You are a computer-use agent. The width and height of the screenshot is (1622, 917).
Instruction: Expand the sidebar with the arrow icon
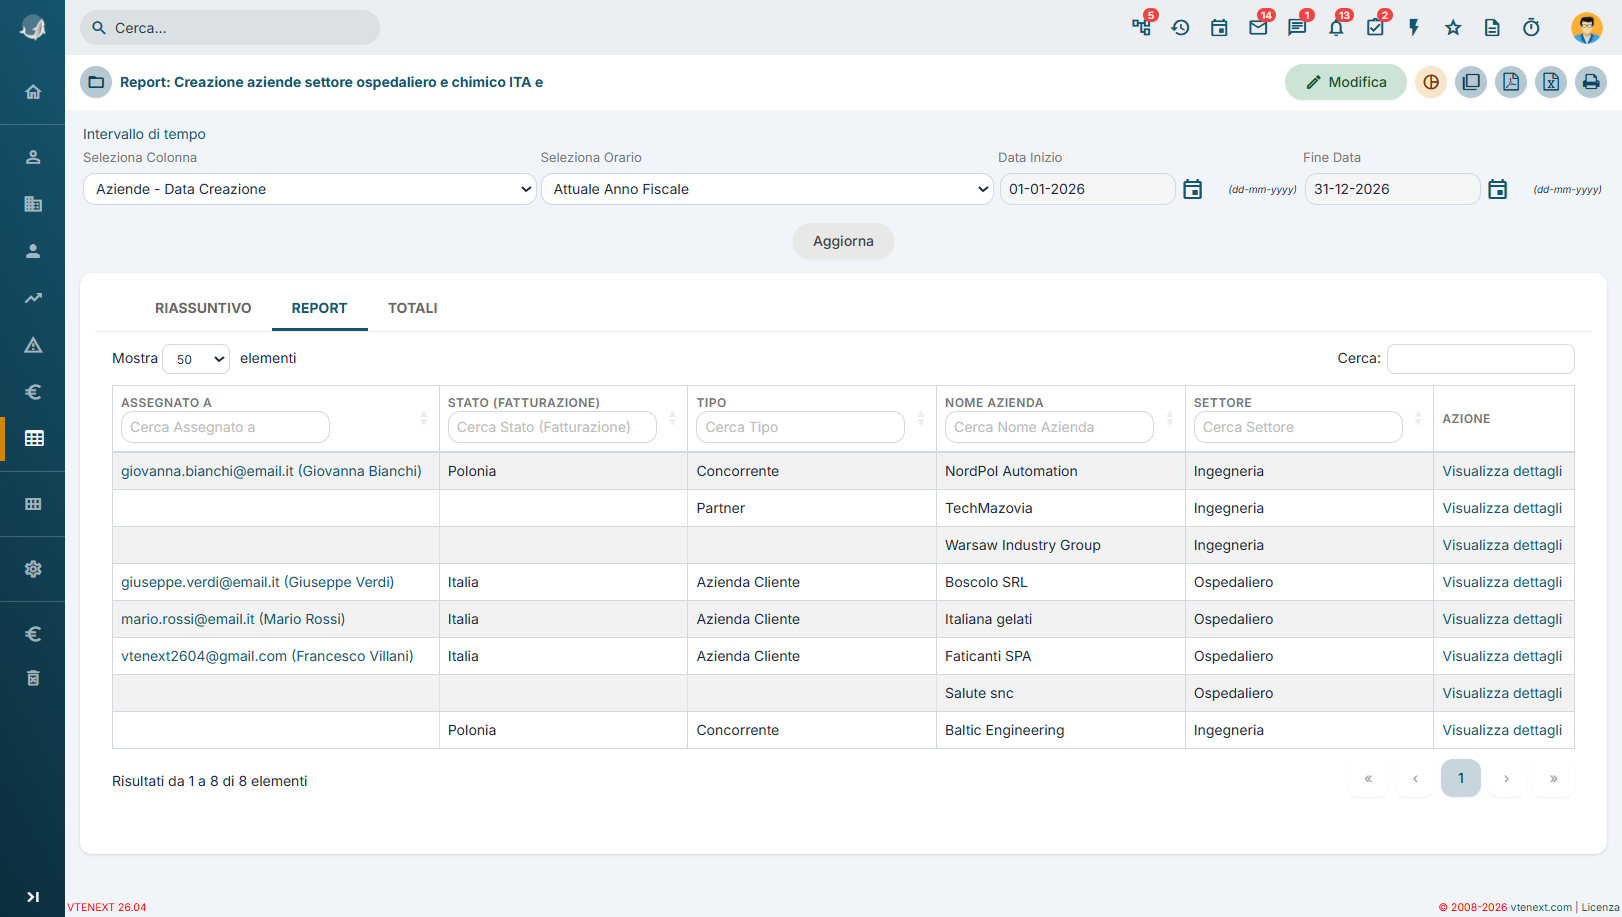pos(33,897)
